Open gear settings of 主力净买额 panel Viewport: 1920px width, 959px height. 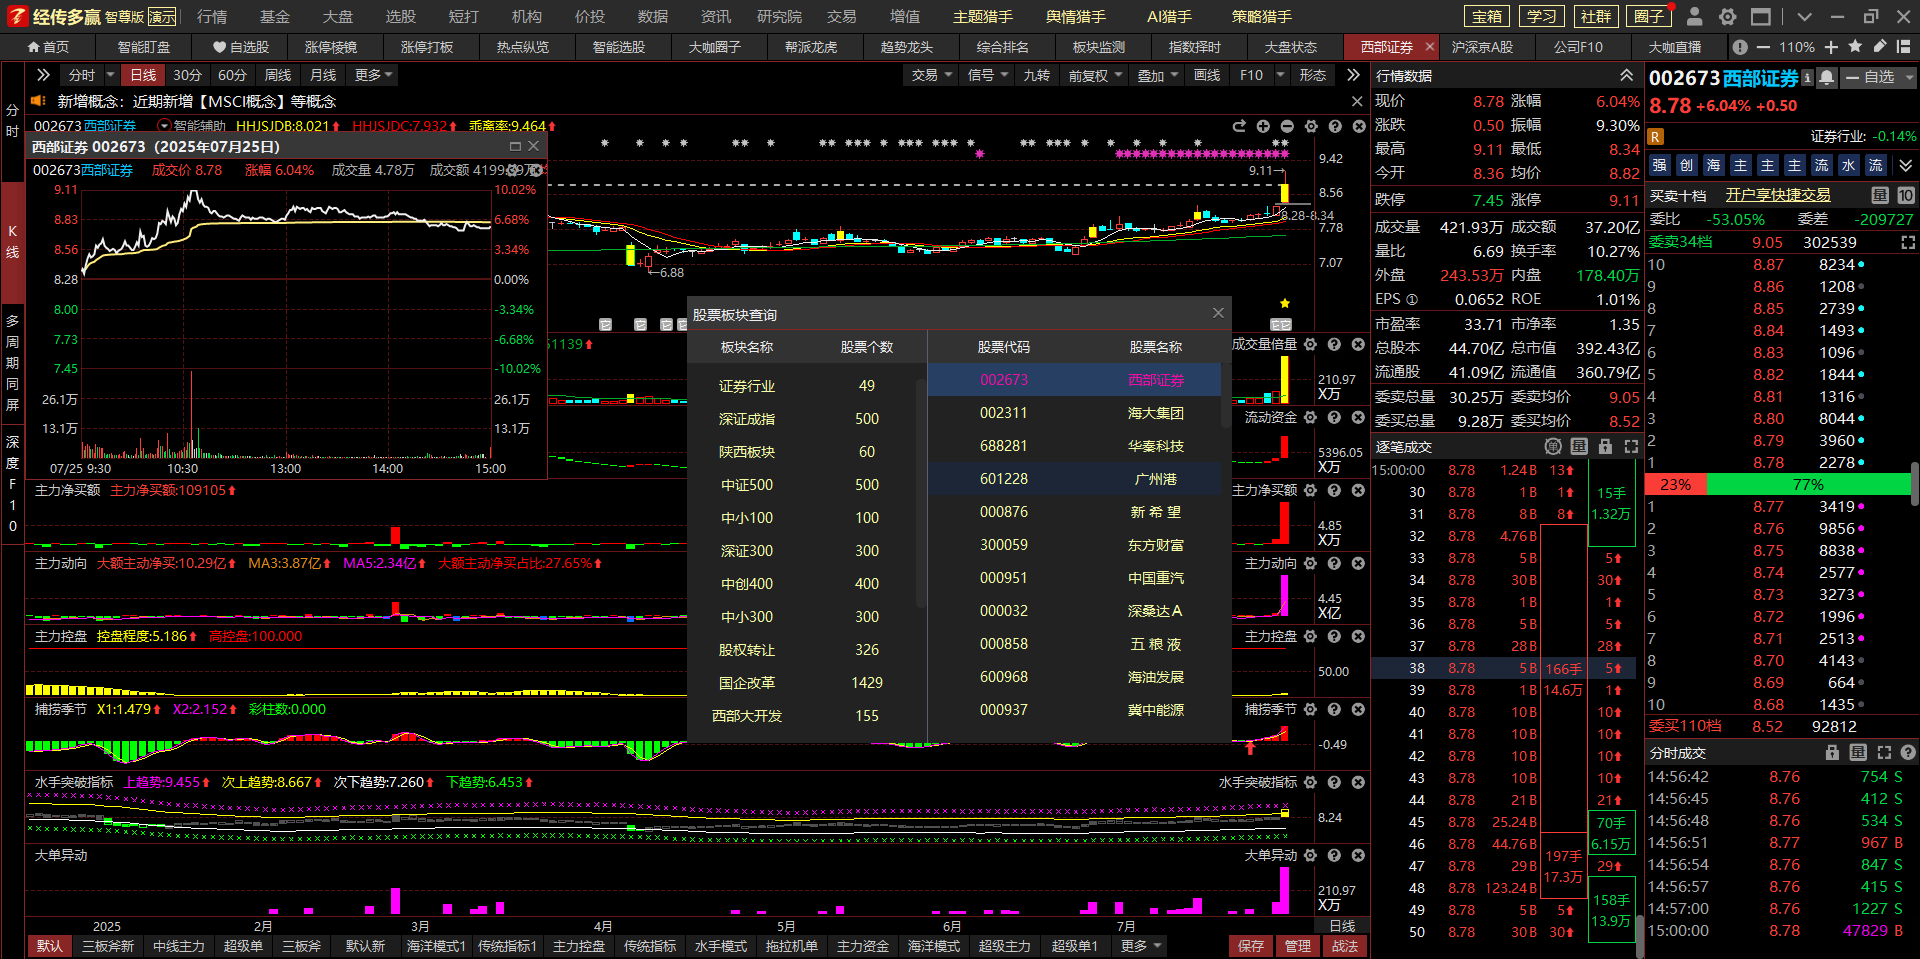1310,490
